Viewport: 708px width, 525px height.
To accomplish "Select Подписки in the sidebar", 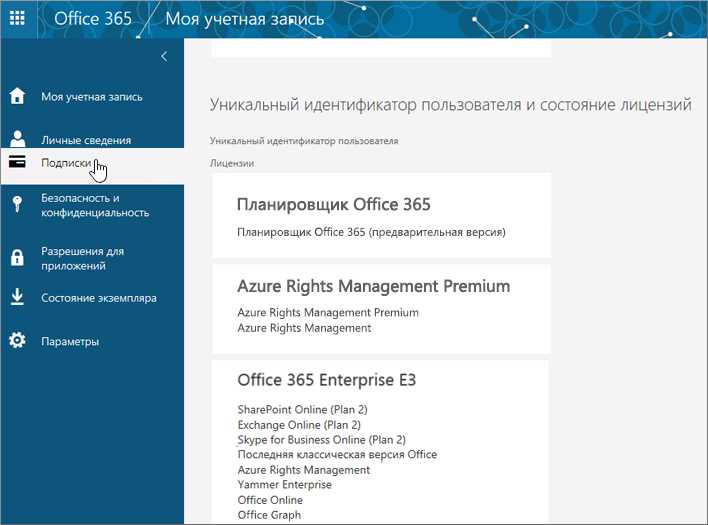I will pyautogui.click(x=66, y=163).
